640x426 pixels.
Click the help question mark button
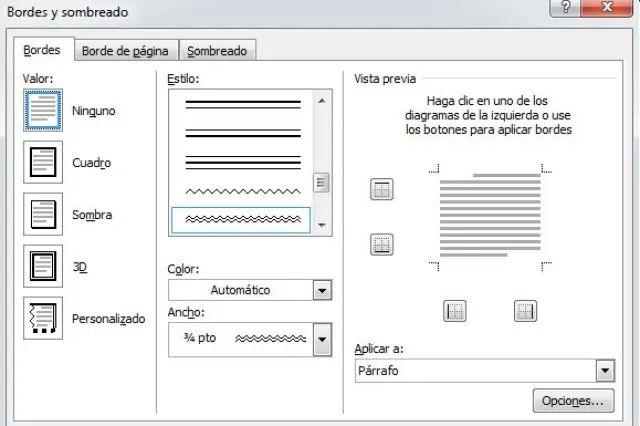[x=566, y=8]
